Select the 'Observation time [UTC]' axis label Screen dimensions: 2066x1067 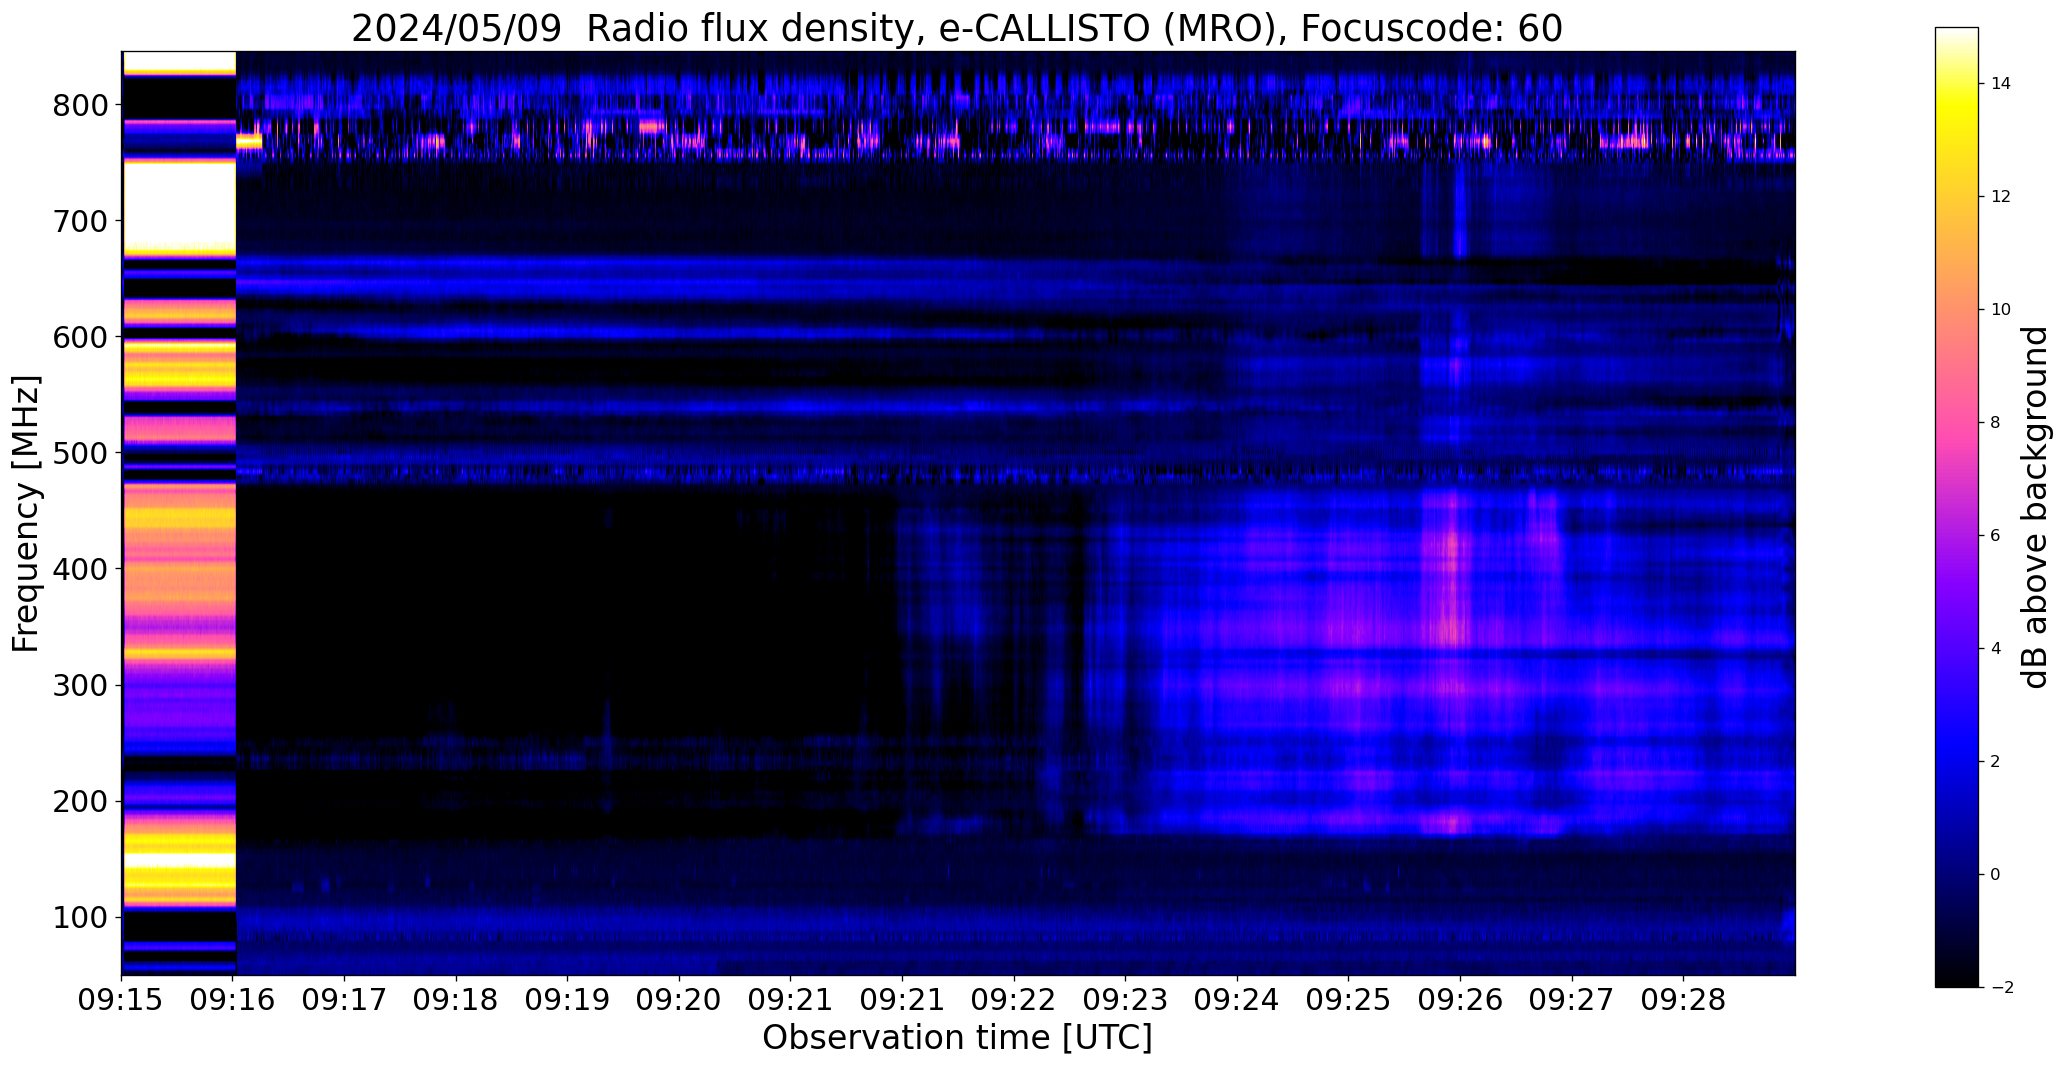click(957, 1038)
